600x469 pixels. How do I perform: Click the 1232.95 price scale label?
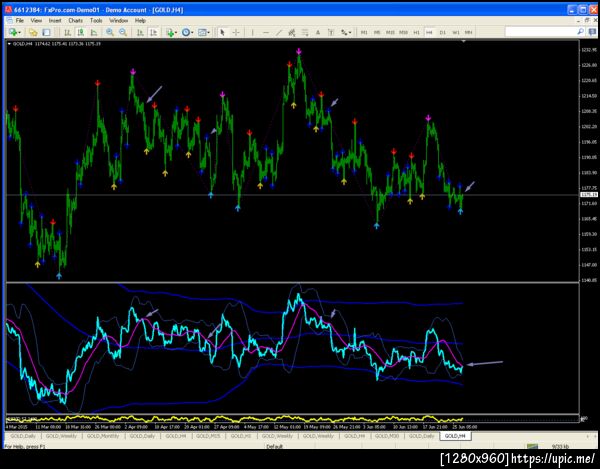tap(589, 50)
